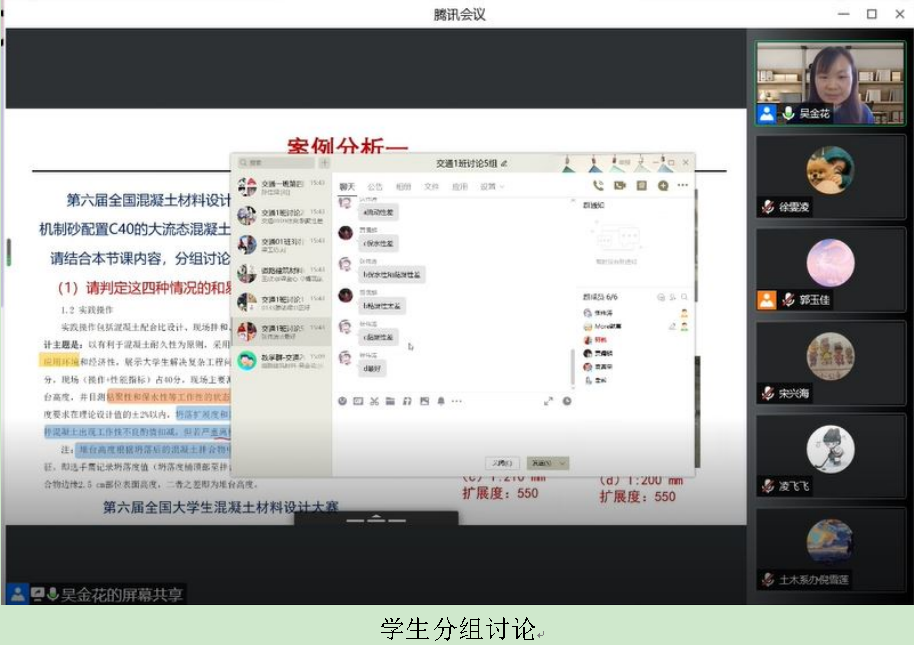The width and height of the screenshot is (914, 645).
Task: Click the scissors screenshot tool icon
Action: click(x=375, y=401)
